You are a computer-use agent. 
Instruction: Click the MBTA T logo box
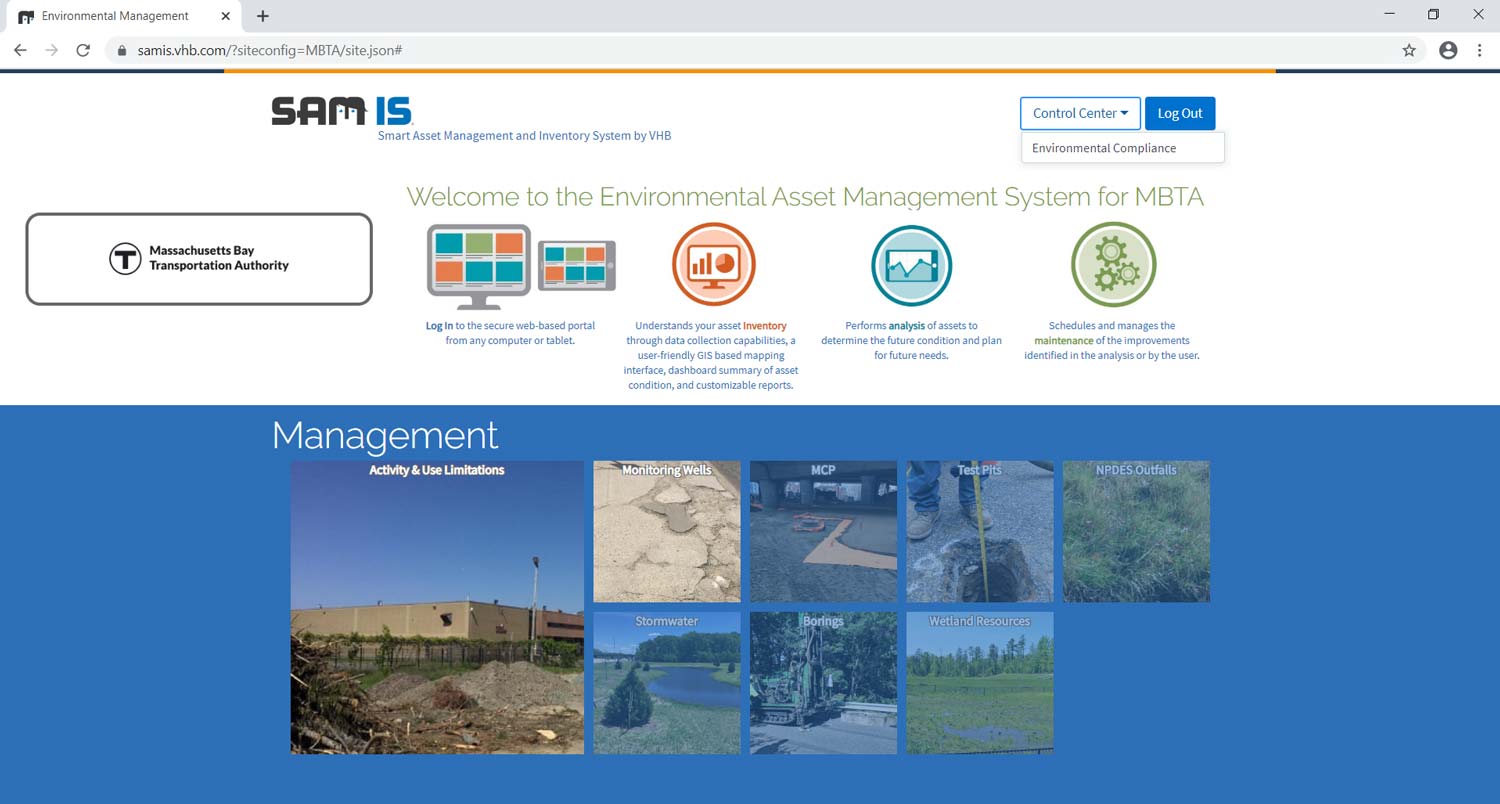pyautogui.click(x=199, y=259)
